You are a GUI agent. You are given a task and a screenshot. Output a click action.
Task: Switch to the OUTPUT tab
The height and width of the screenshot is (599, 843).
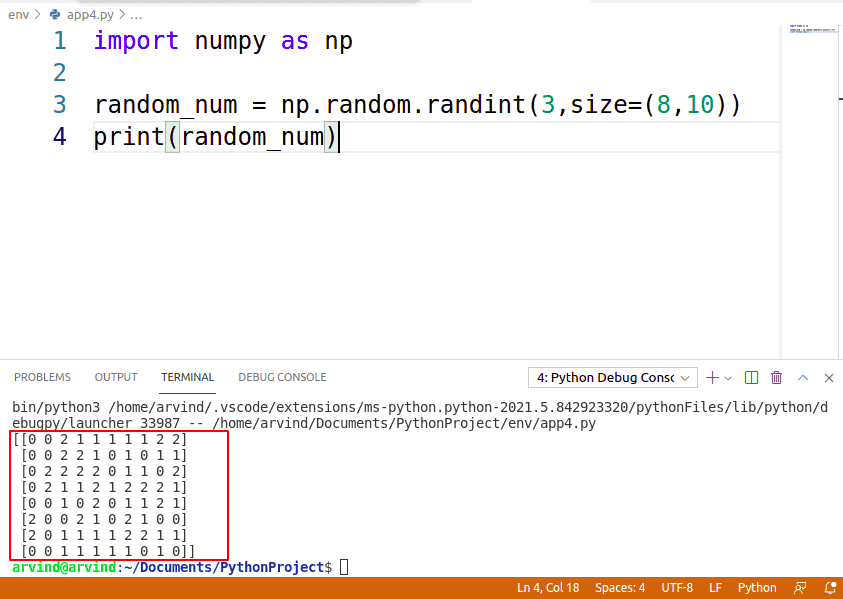pyautogui.click(x=116, y=377)
